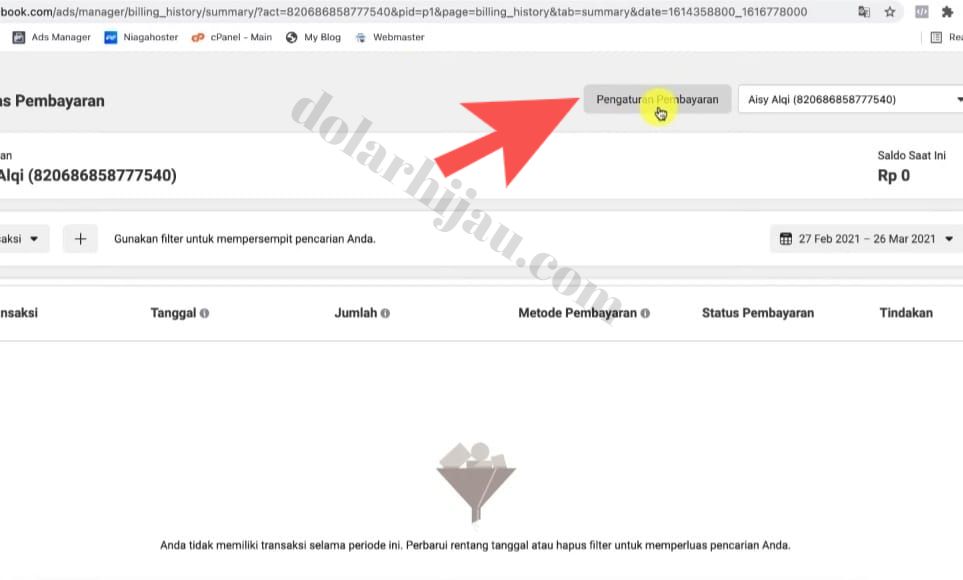Image resolution: width=963 pixels, height=580 pixels.
Task: Open the browser extensions puzzle icon
Action: 948,12
